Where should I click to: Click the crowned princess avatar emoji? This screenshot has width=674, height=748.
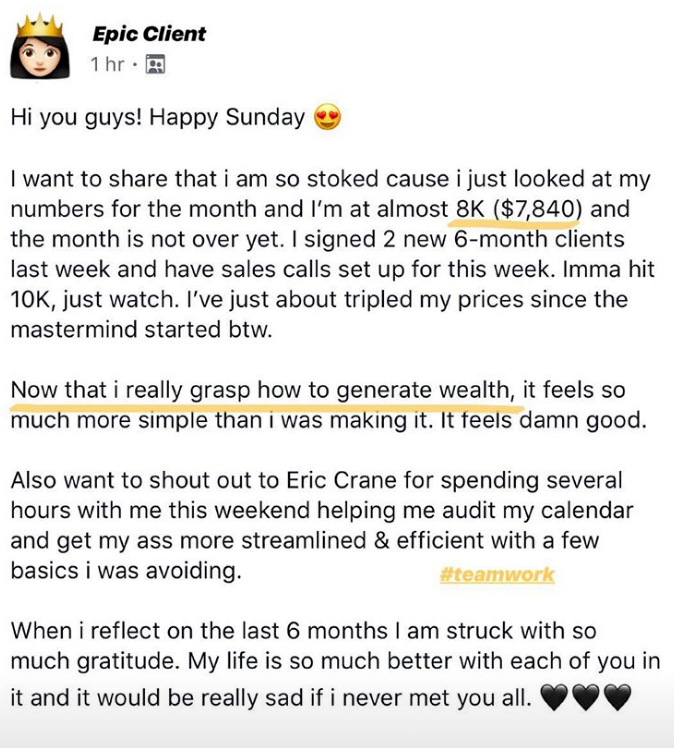(x=40, y=47)
